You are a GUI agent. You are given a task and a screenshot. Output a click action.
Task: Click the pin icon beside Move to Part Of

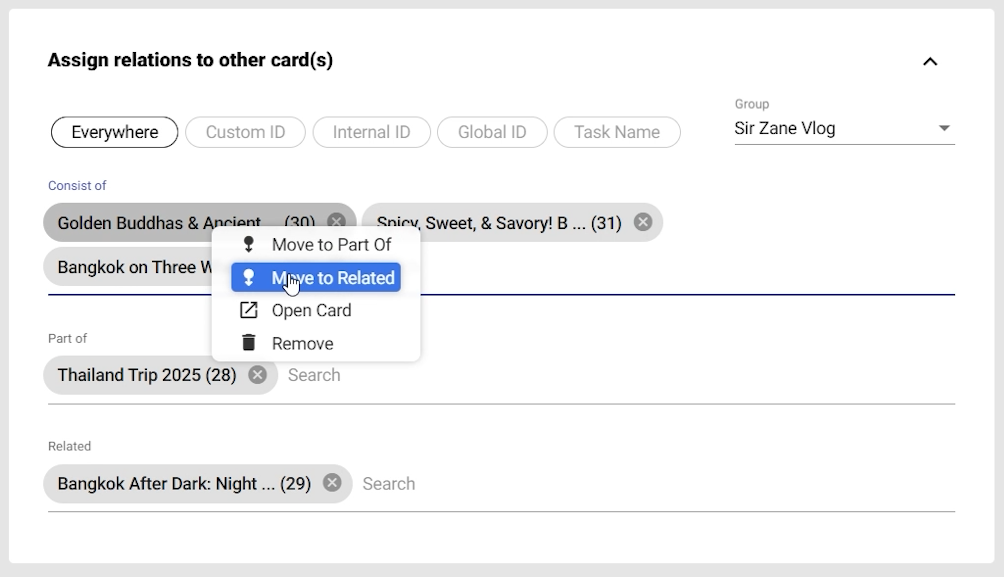click(x=249, y=244)
